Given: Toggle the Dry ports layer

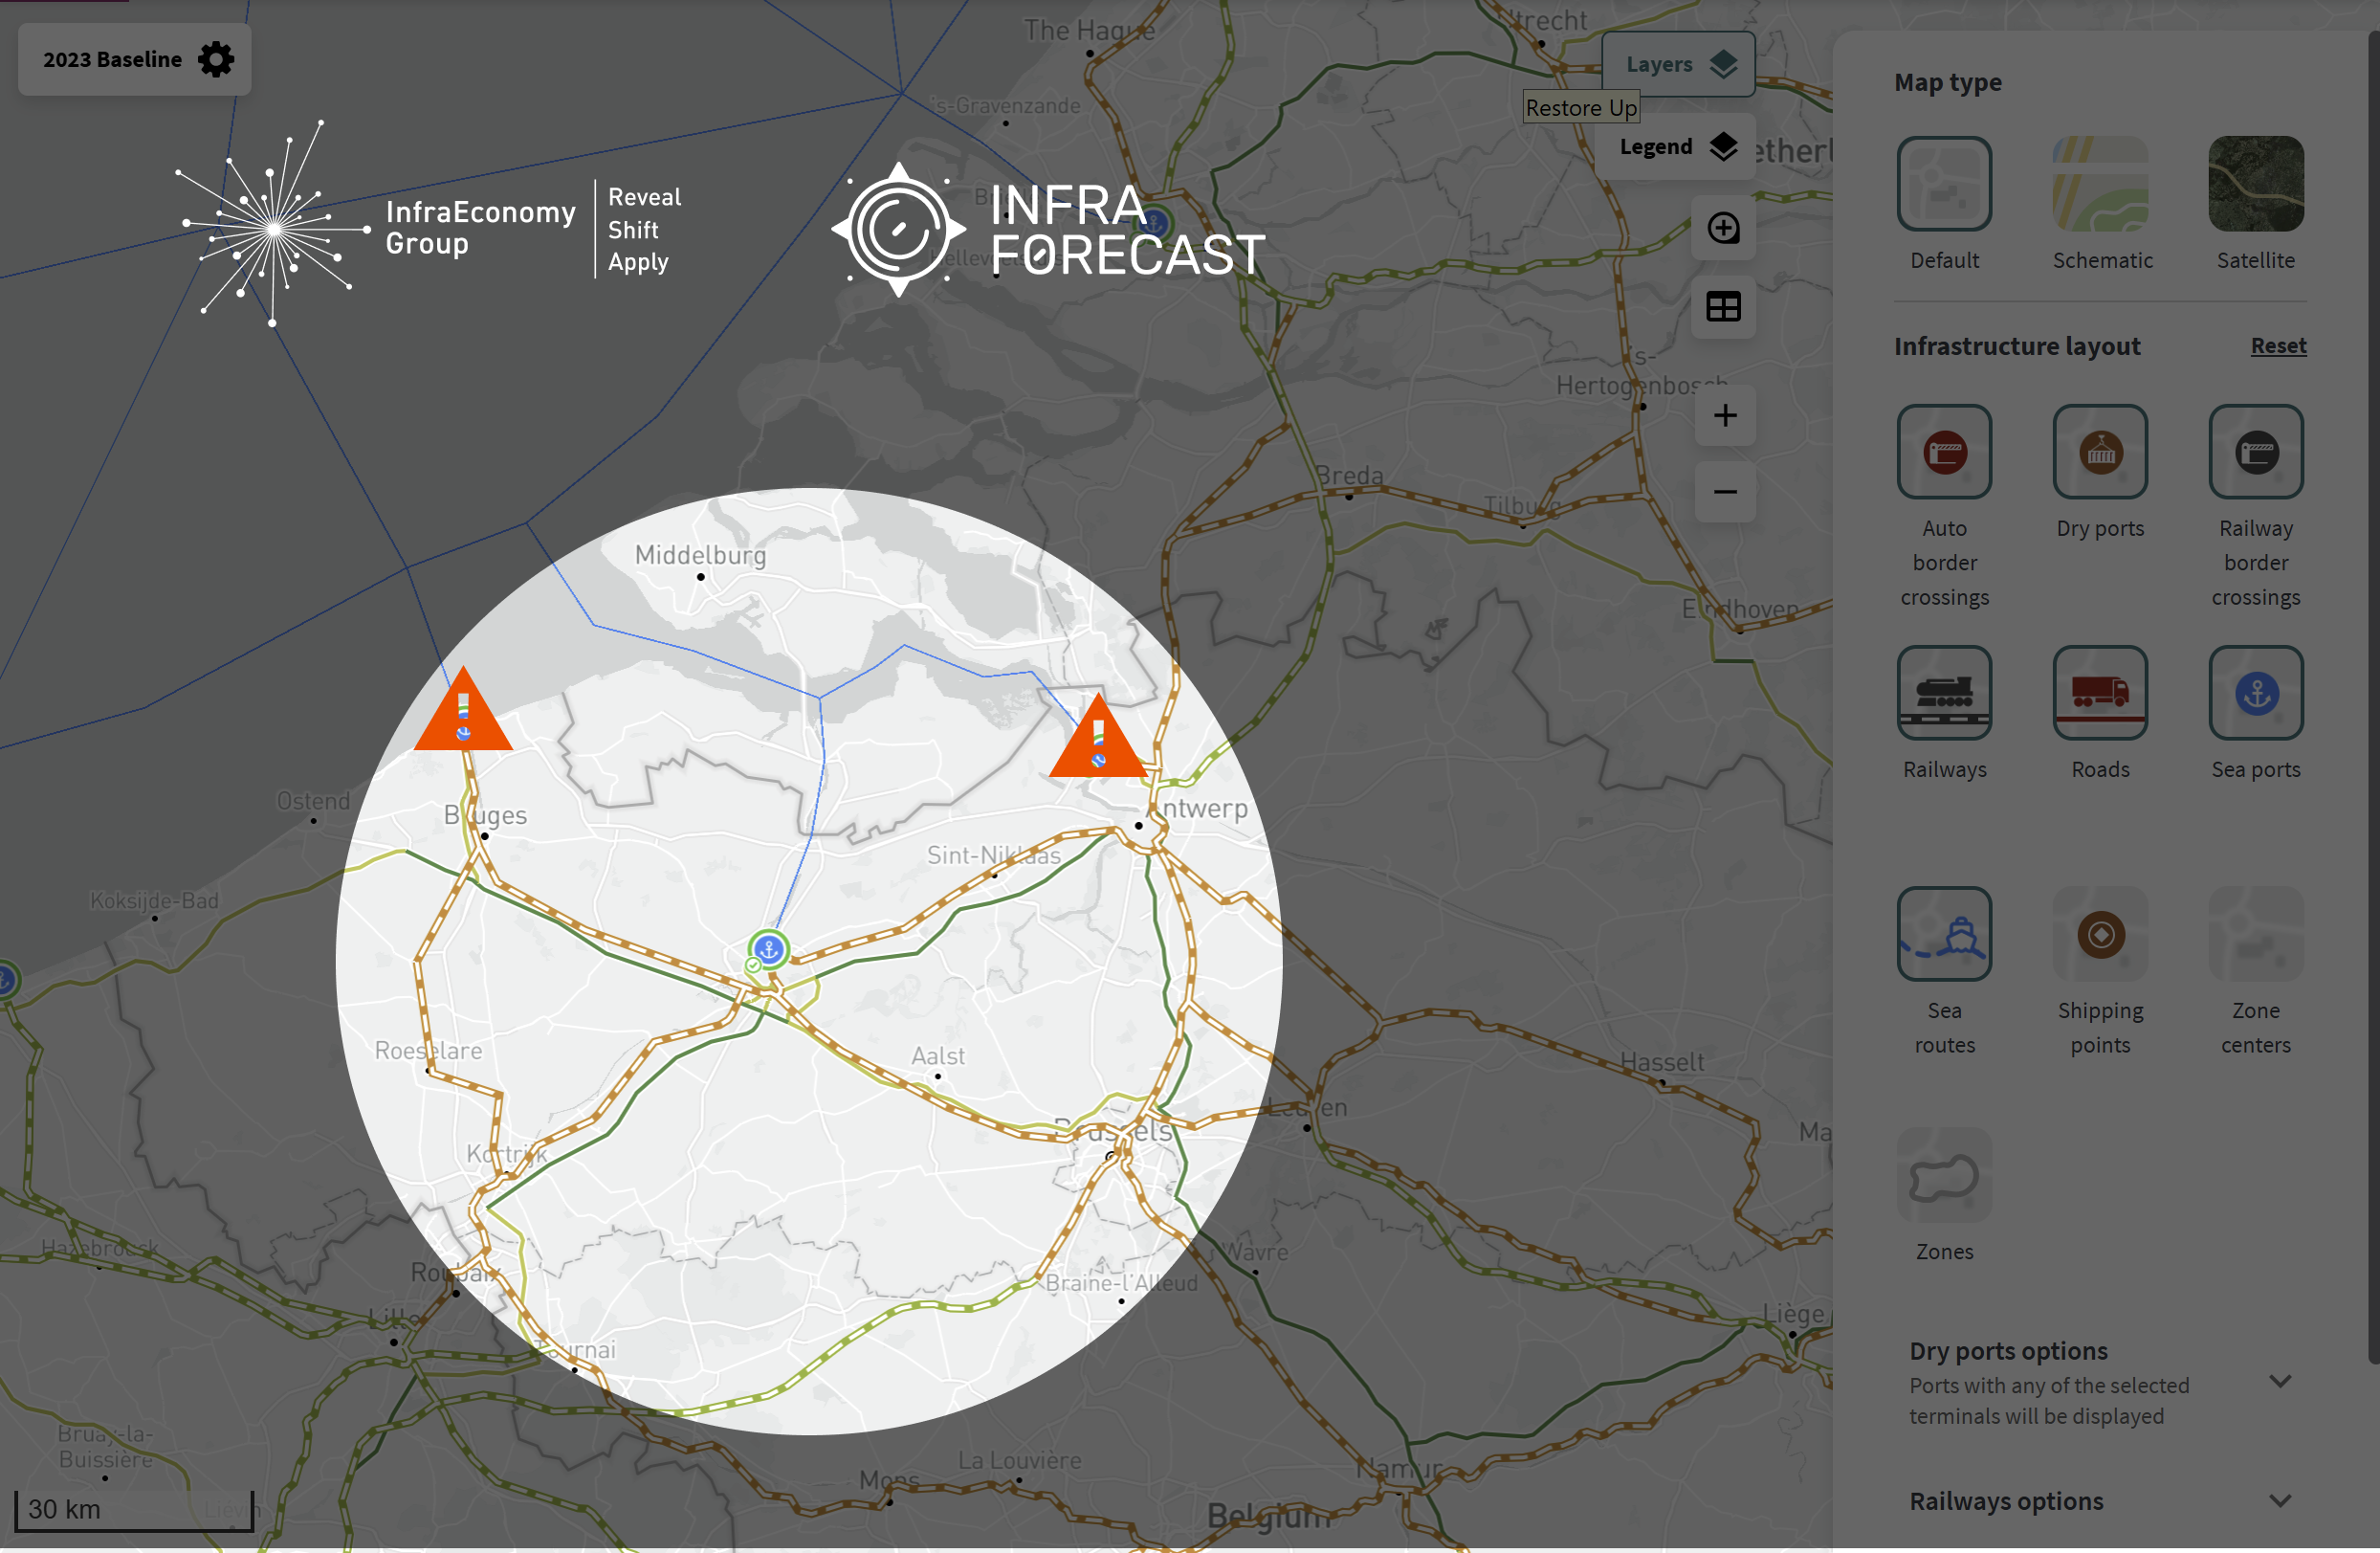Looking at the screenshot, I should click(x=2099, y=451).
